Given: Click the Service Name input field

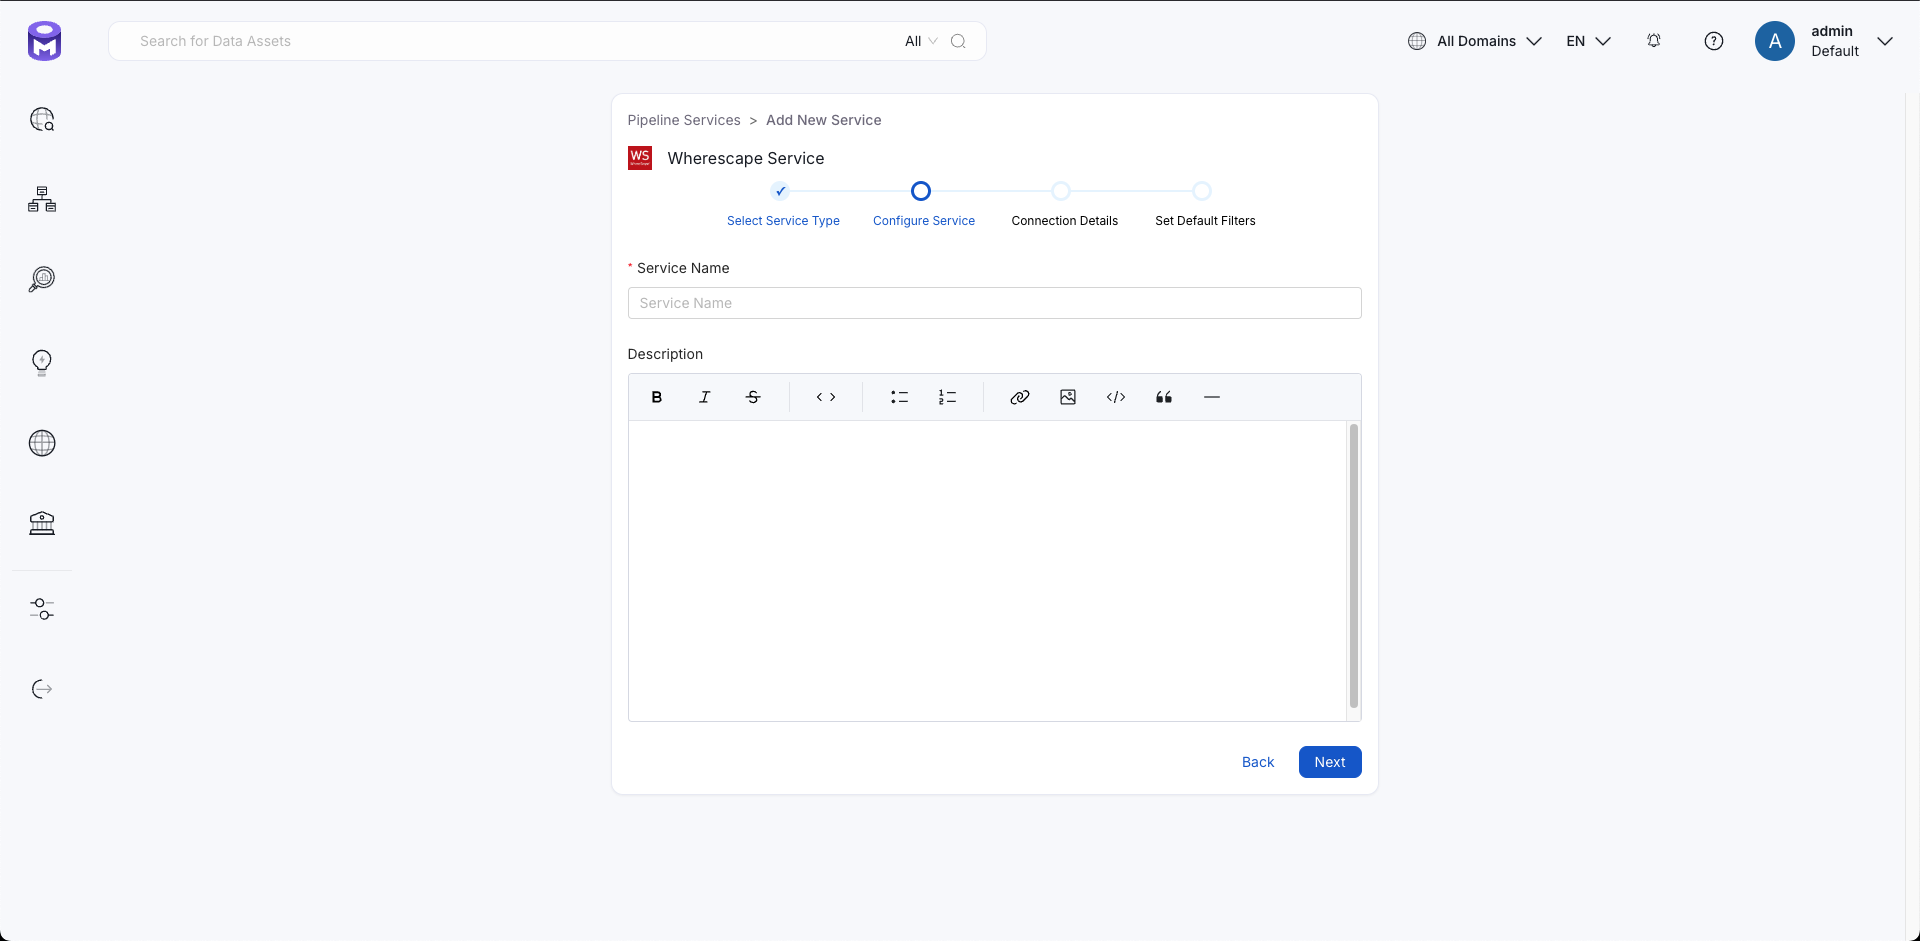Looking at the screenshot, I should click(994, 303).
